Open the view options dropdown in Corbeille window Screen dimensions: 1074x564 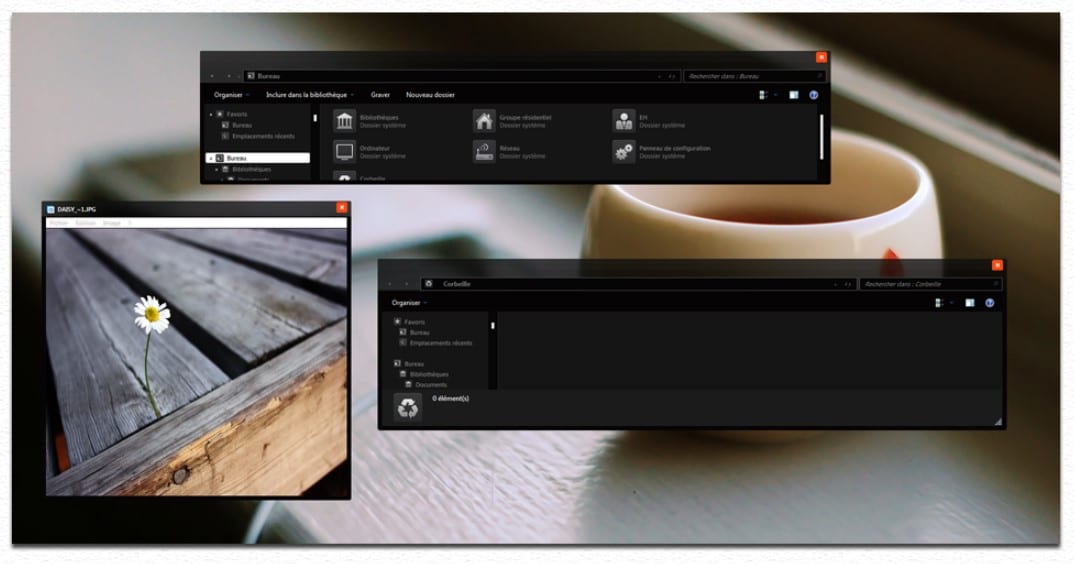tap(952, 303)
